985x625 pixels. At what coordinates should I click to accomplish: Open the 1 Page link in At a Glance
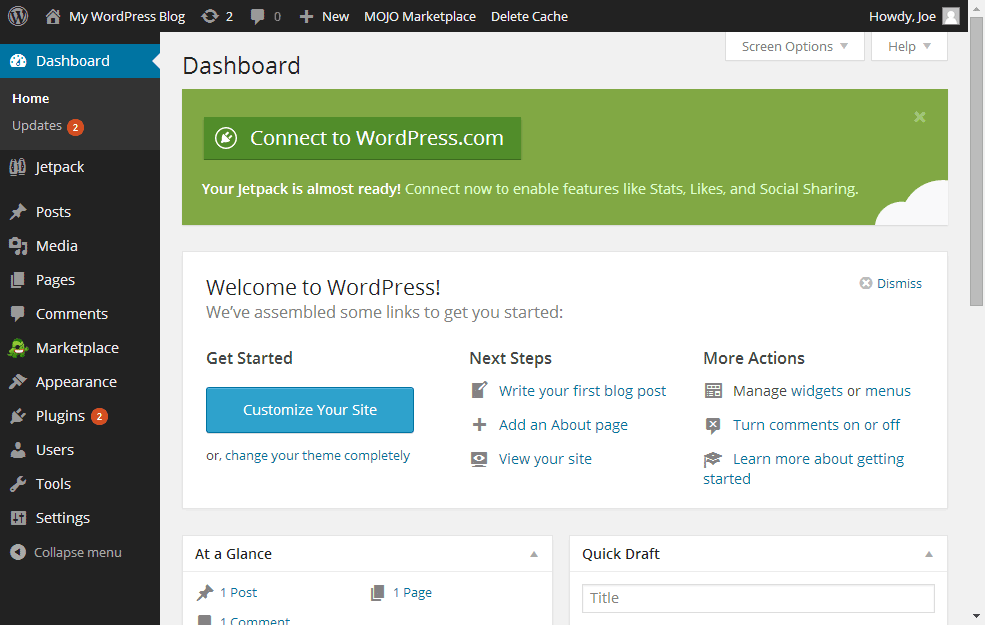click(412, 592)
